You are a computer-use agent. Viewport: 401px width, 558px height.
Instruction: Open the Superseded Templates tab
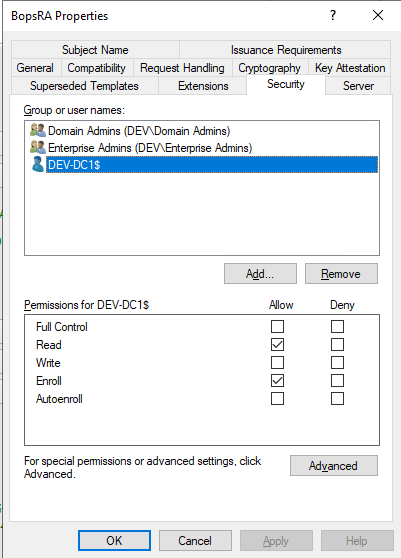(x=84, y=86)
